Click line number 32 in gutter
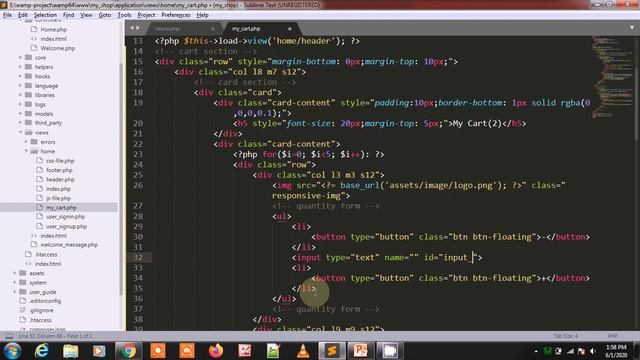The height and width of the screenshot is (360, 640). (138, 258)
